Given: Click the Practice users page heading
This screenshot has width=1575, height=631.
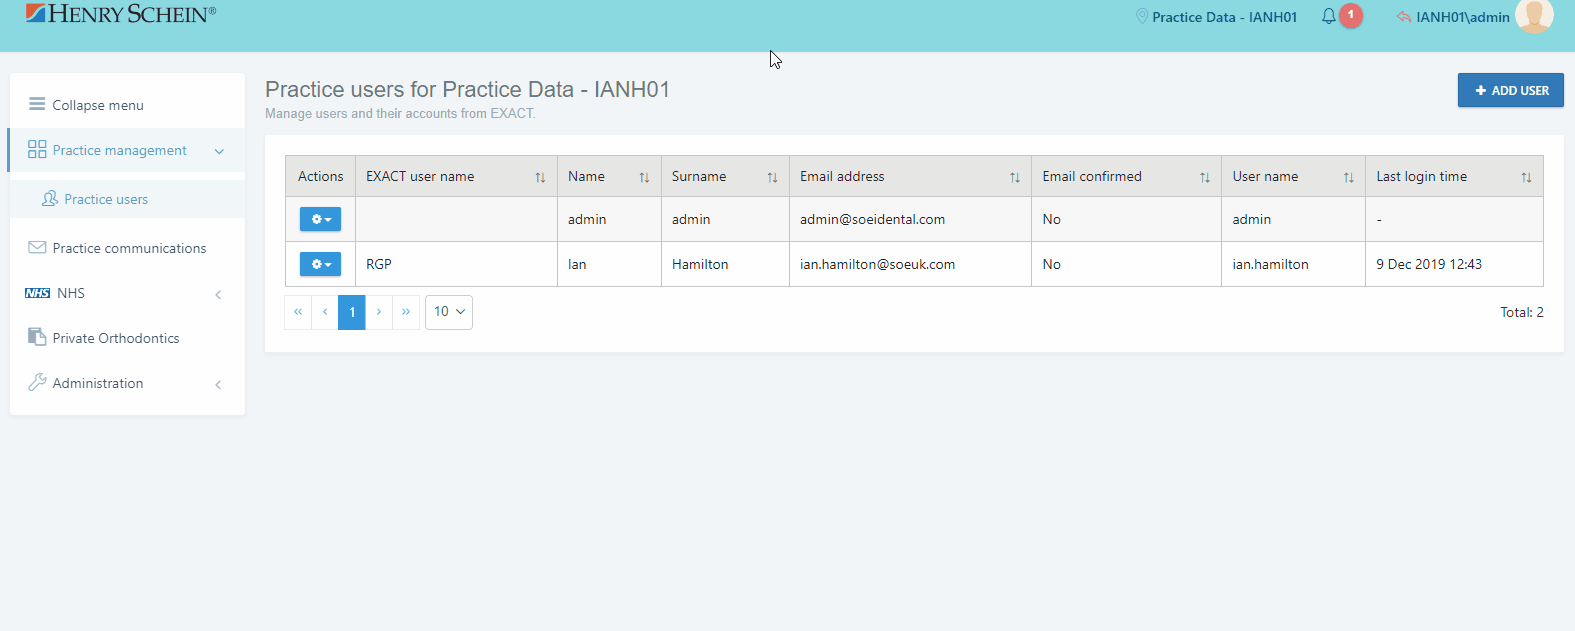Looking at the screenshot, I should point(467,89).
